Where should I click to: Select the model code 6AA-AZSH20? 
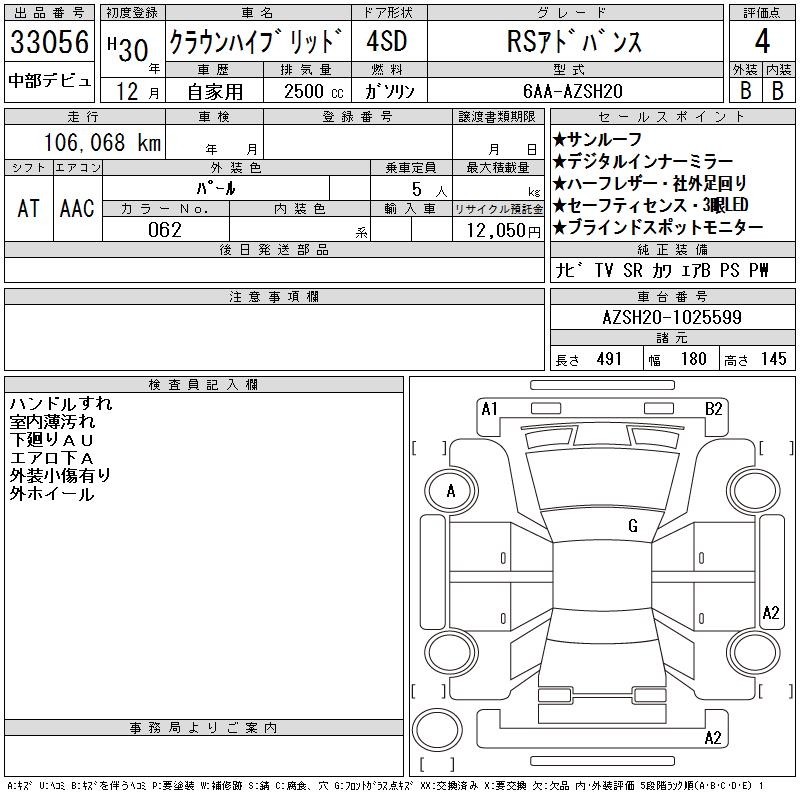[x=572, y=91]
